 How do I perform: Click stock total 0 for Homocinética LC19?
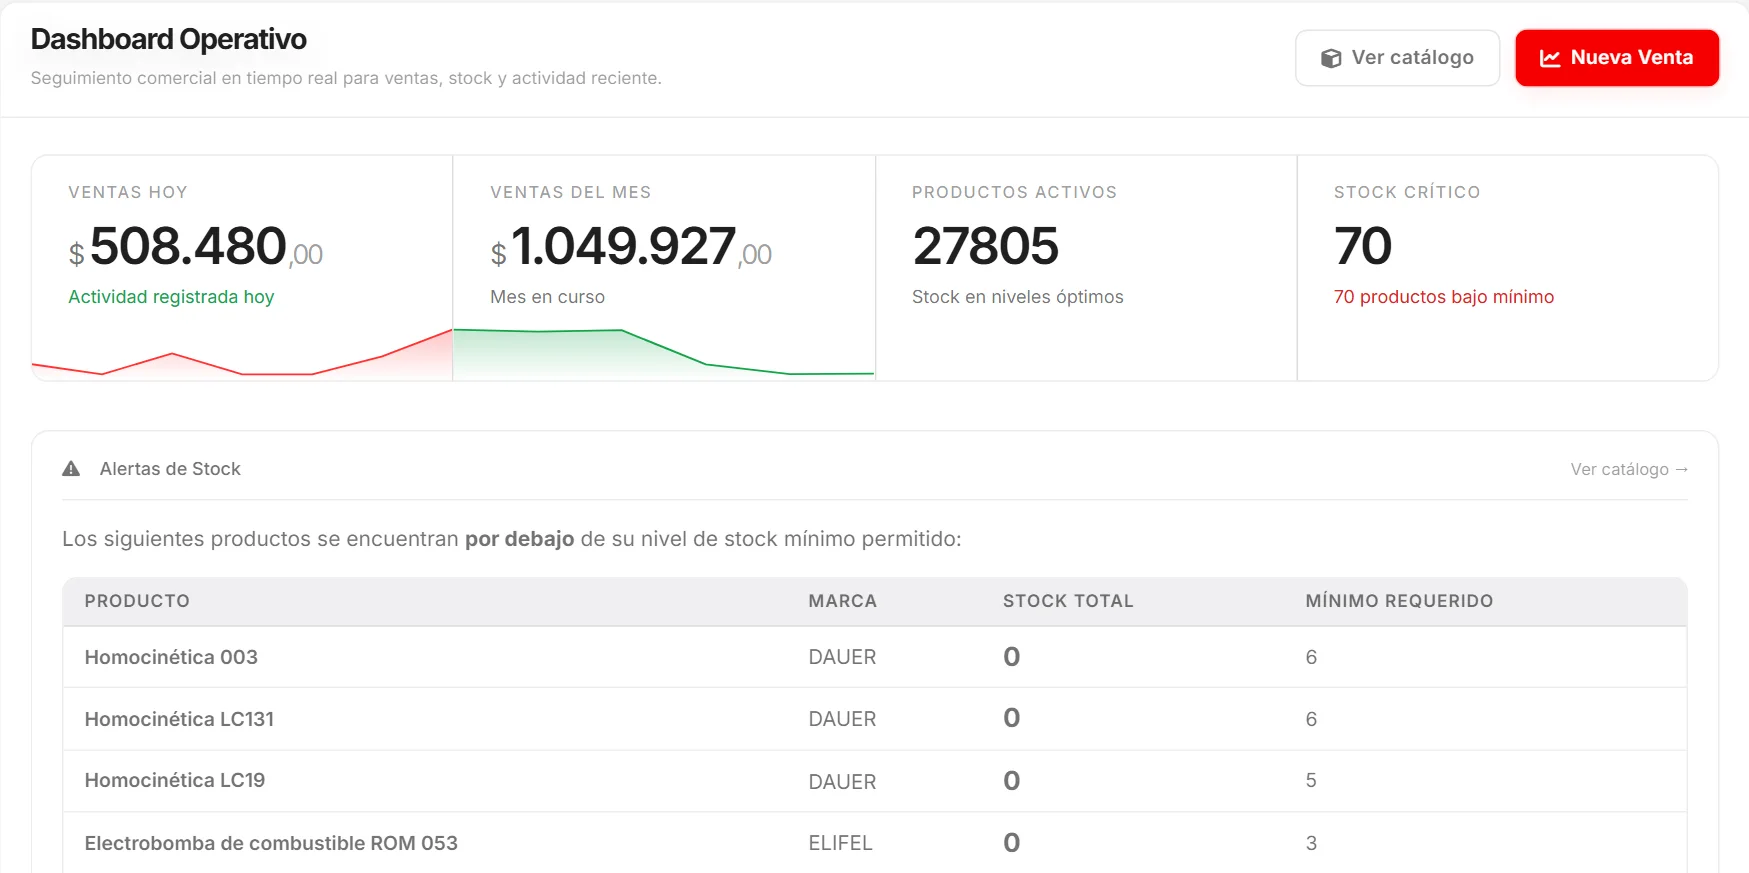click(x=1012, y=781)
